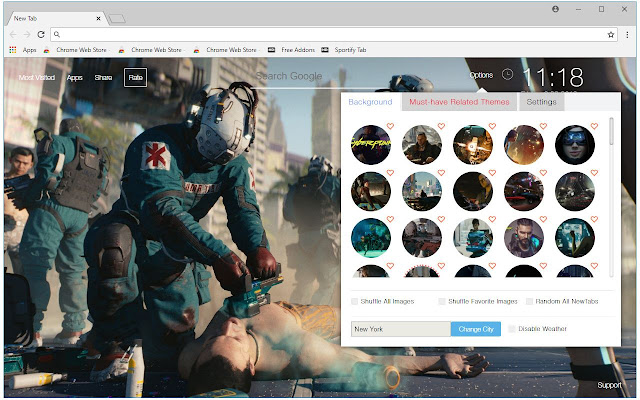Open the Share menu
The height and width of the screenshot is (400, 640).
[x=103, y=78]
